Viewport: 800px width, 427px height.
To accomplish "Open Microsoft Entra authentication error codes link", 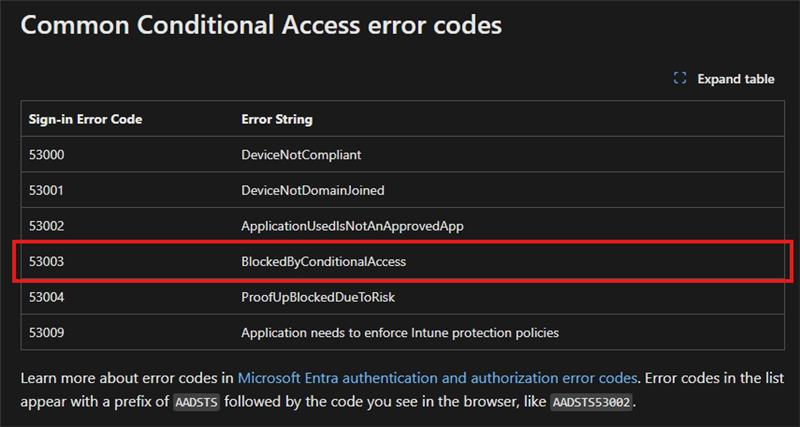I will [x=438, y=378].
